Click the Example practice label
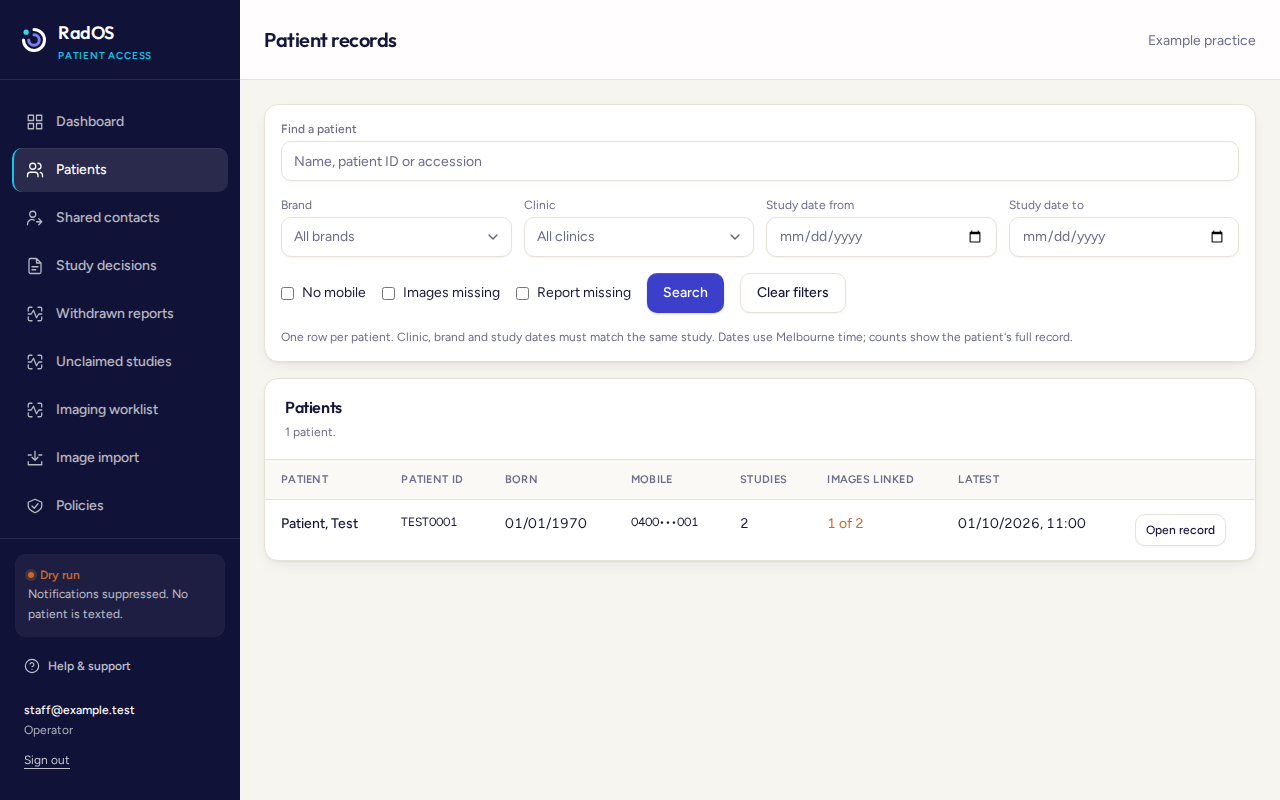 [1202, 40]
